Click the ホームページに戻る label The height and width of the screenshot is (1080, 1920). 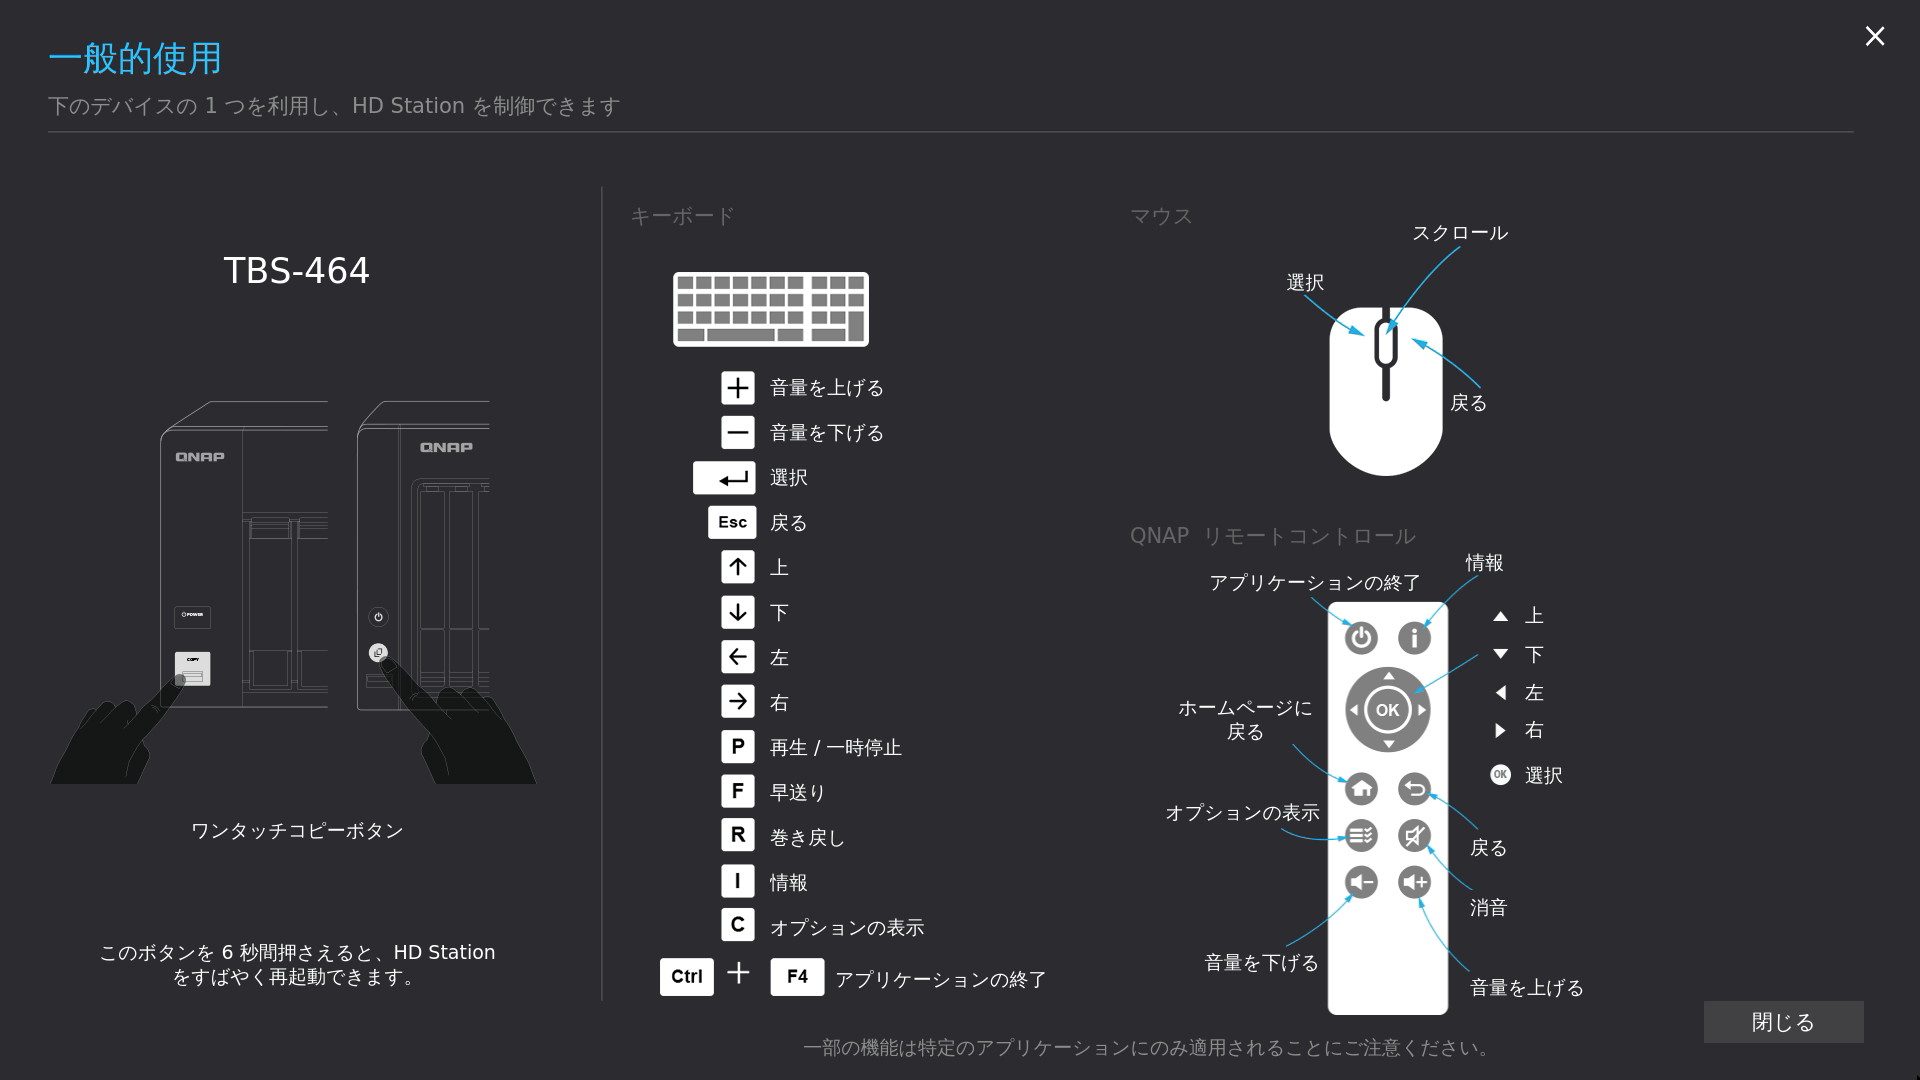coord(1245,720)
